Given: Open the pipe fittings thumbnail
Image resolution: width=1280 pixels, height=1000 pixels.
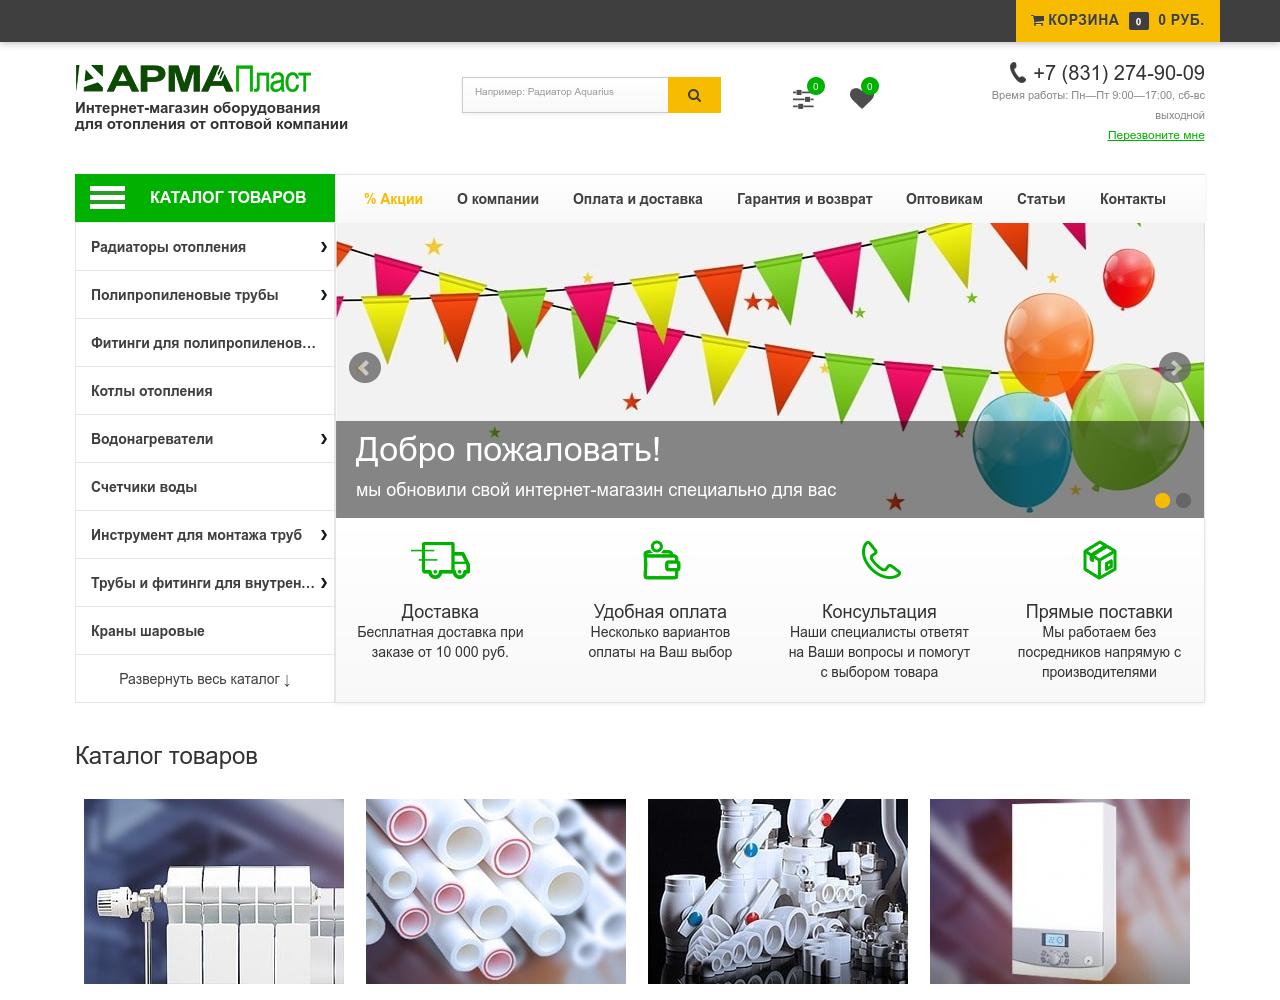Looking at the screenshot, I should 778,891.
